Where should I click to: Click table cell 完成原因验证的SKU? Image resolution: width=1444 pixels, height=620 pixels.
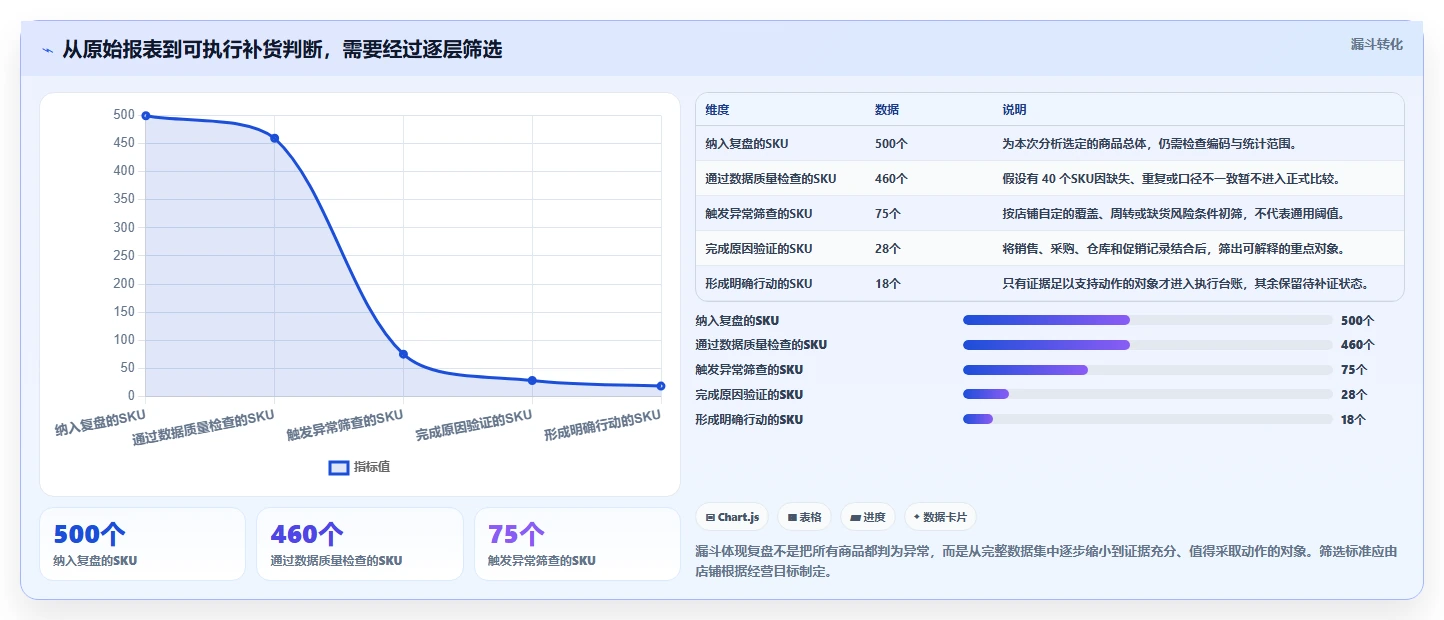(759, 249)
